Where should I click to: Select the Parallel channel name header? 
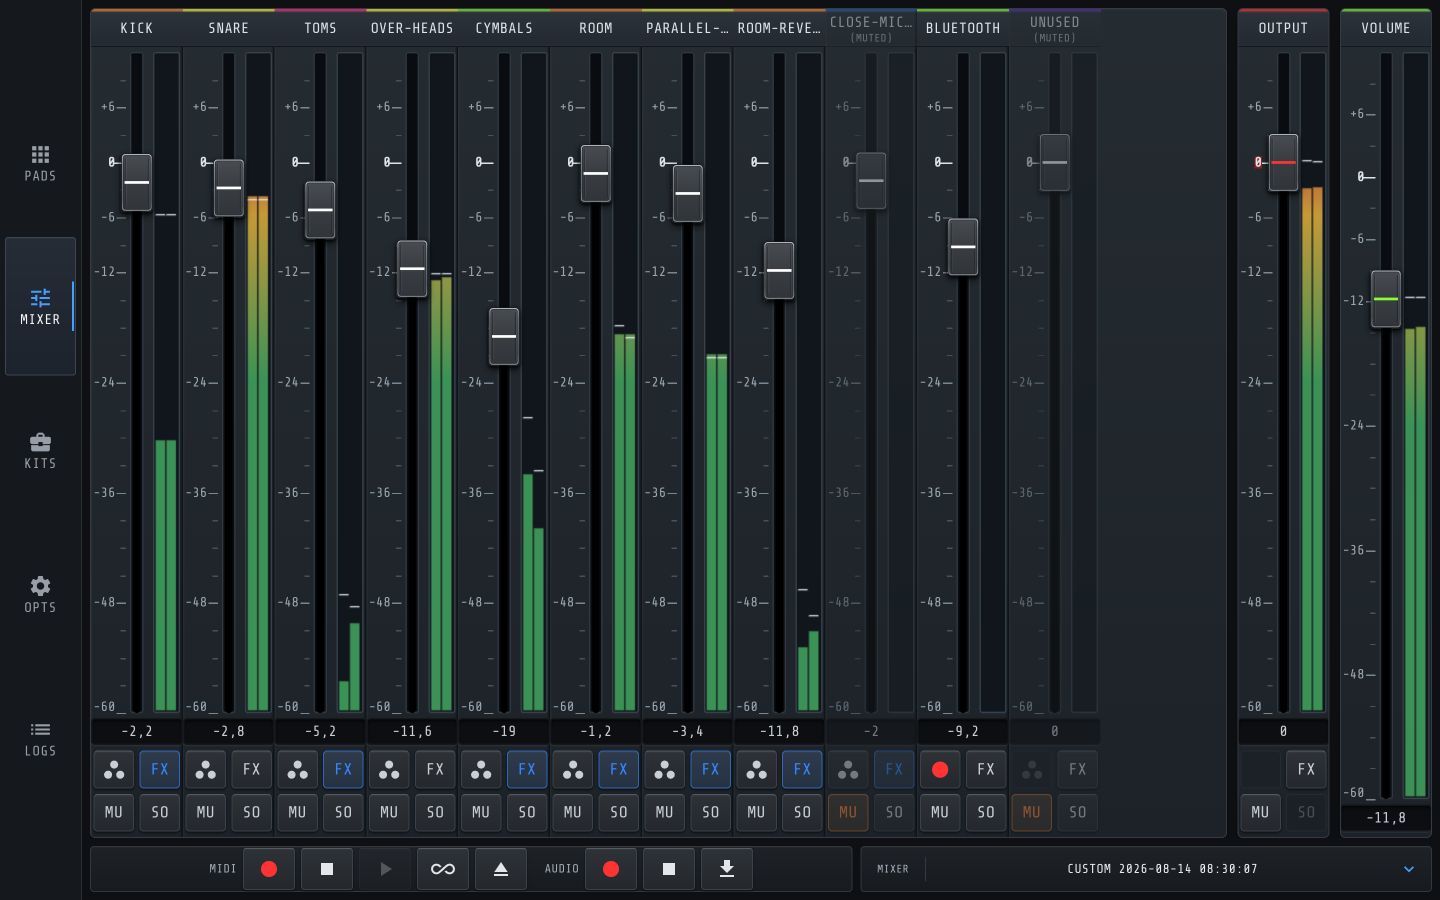point(688,28)
